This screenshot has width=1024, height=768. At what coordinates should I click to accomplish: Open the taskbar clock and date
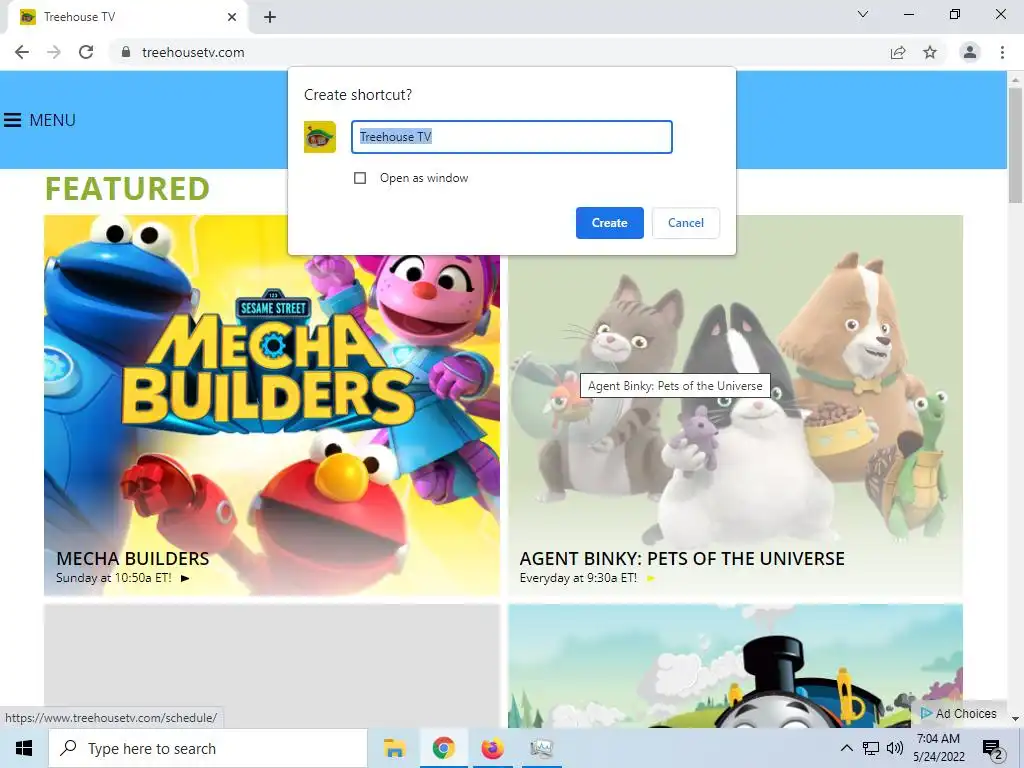click(x=938, y=748)
